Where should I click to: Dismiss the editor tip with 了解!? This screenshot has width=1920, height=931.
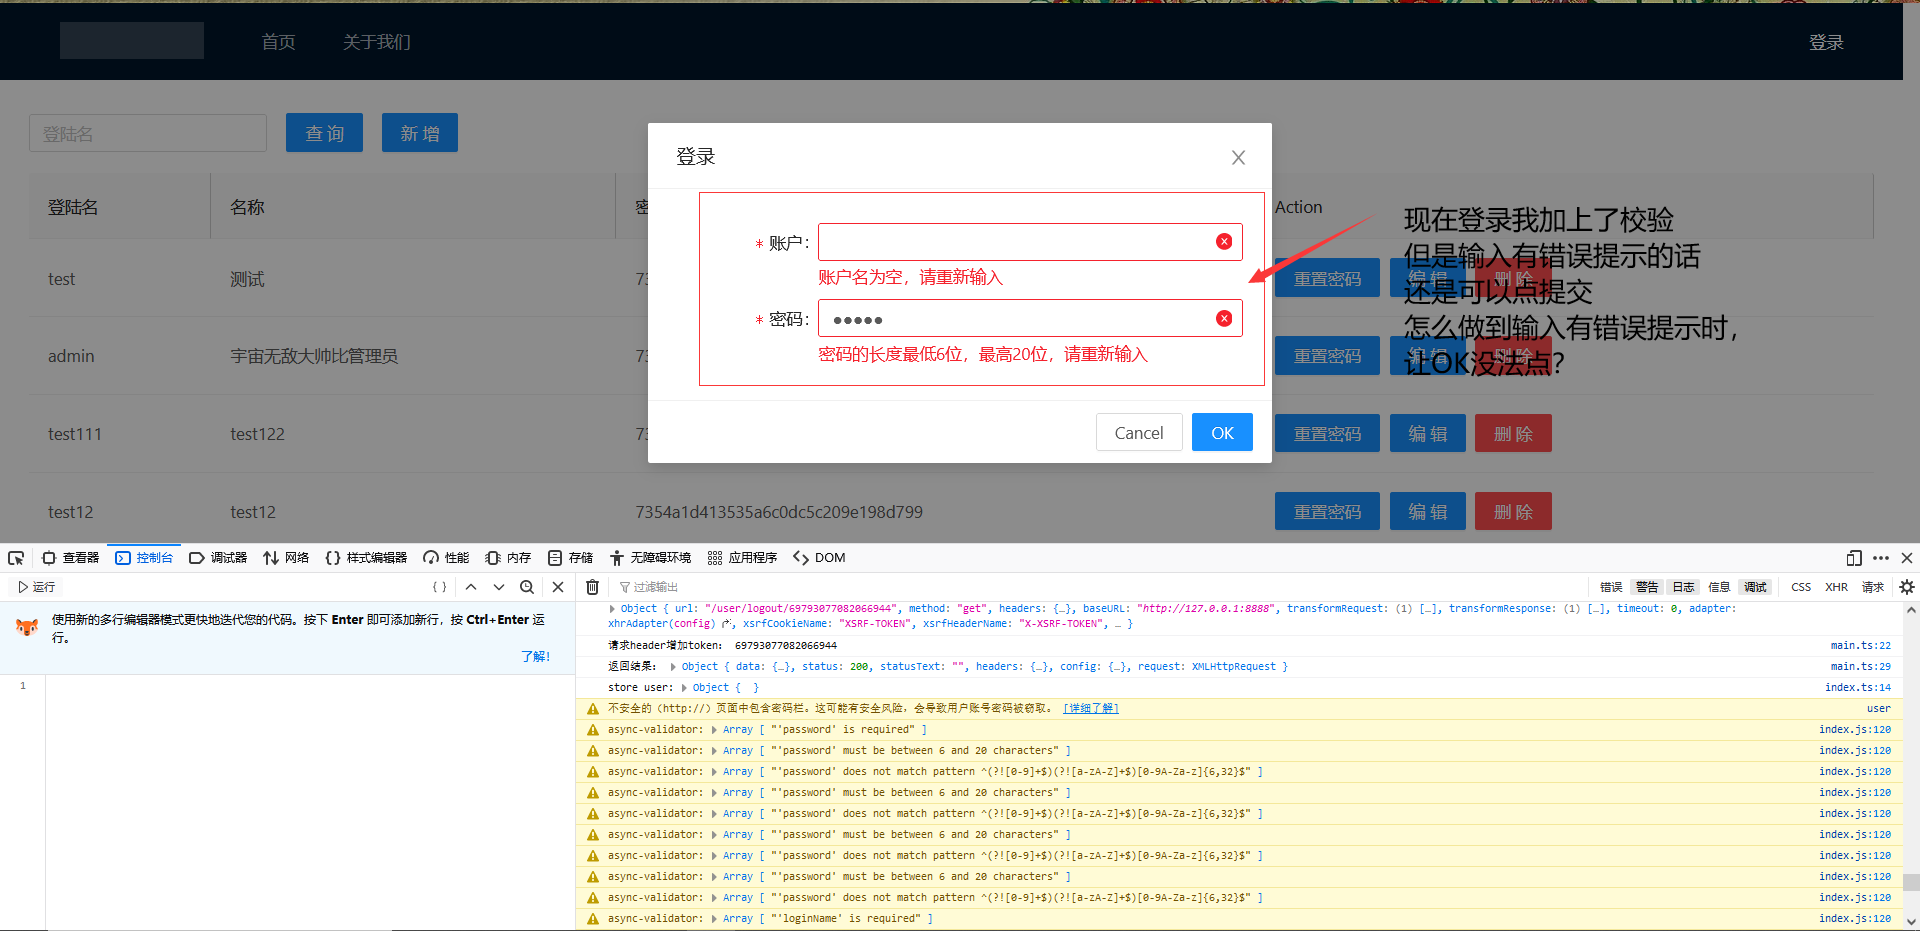(x=535, y=656)
